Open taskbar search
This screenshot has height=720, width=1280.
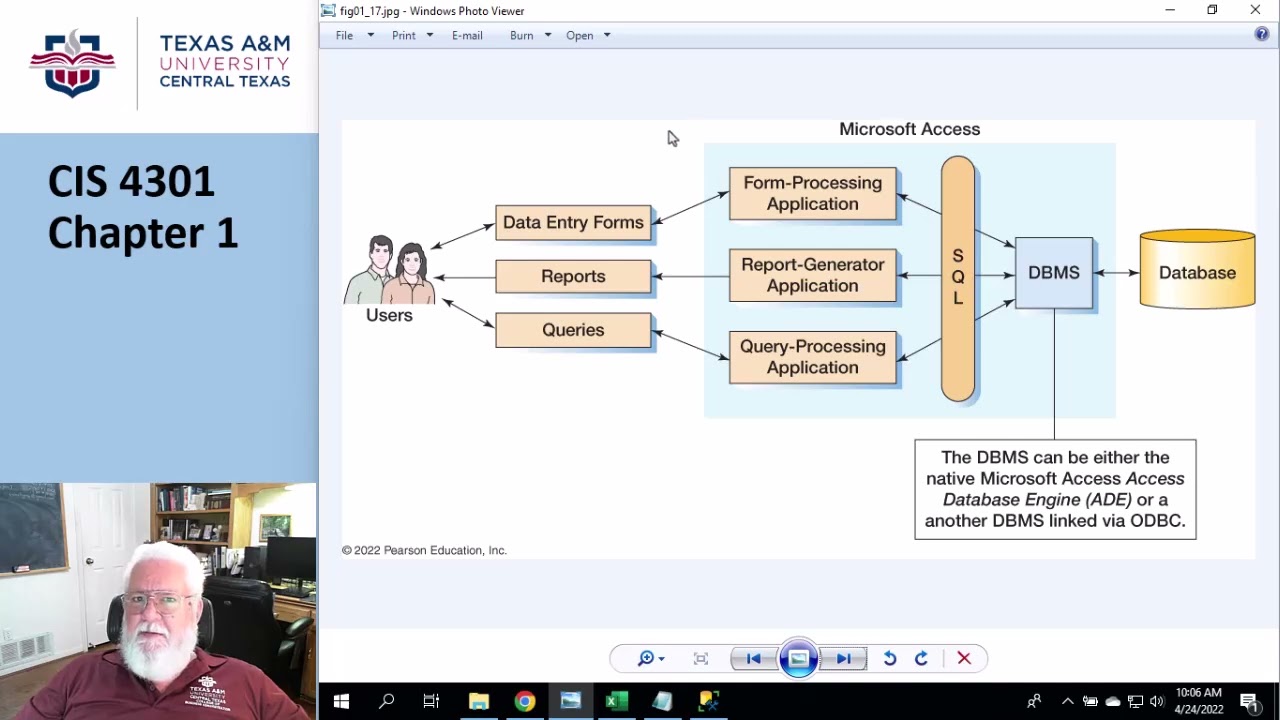387,701
